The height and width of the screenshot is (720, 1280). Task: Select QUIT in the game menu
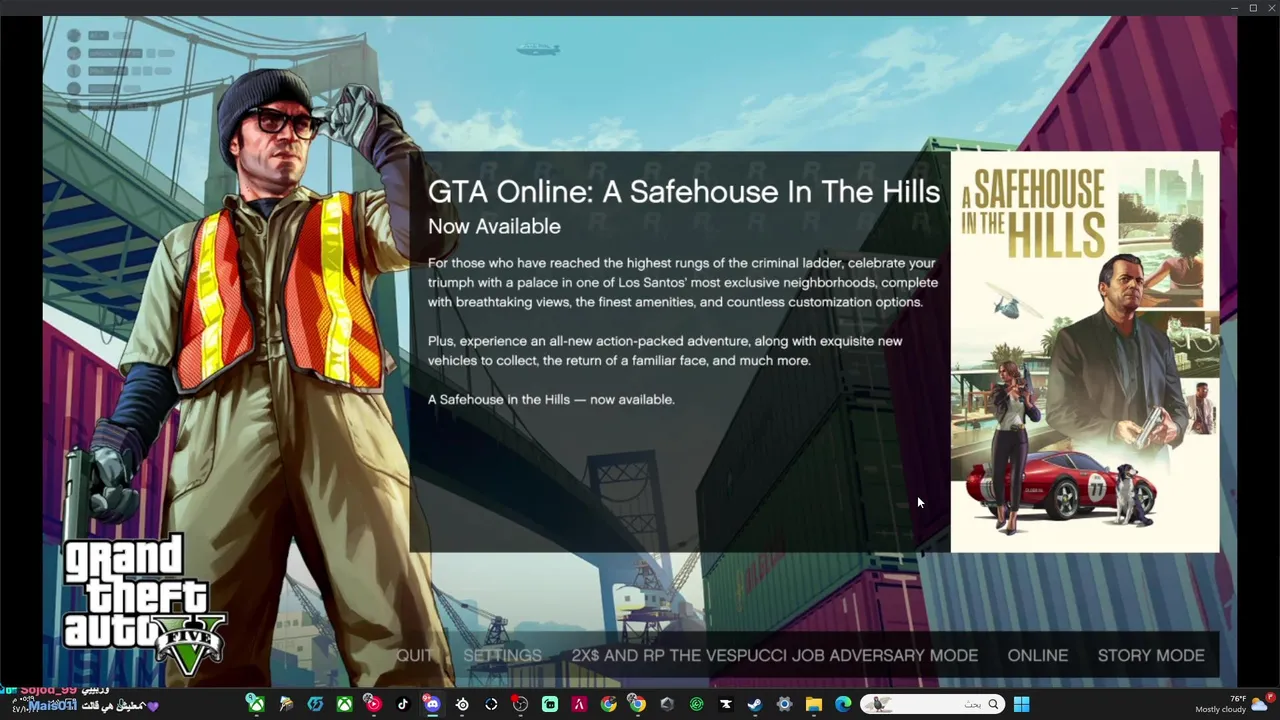click(x=414, y=655)
